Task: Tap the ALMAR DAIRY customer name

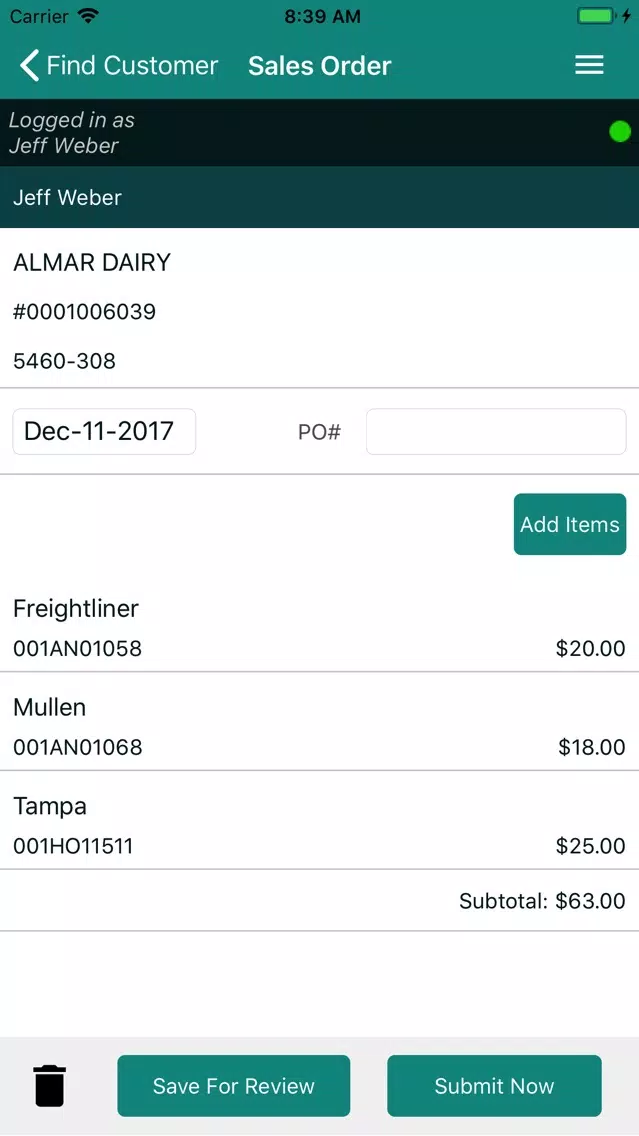Action: point(92,262)
